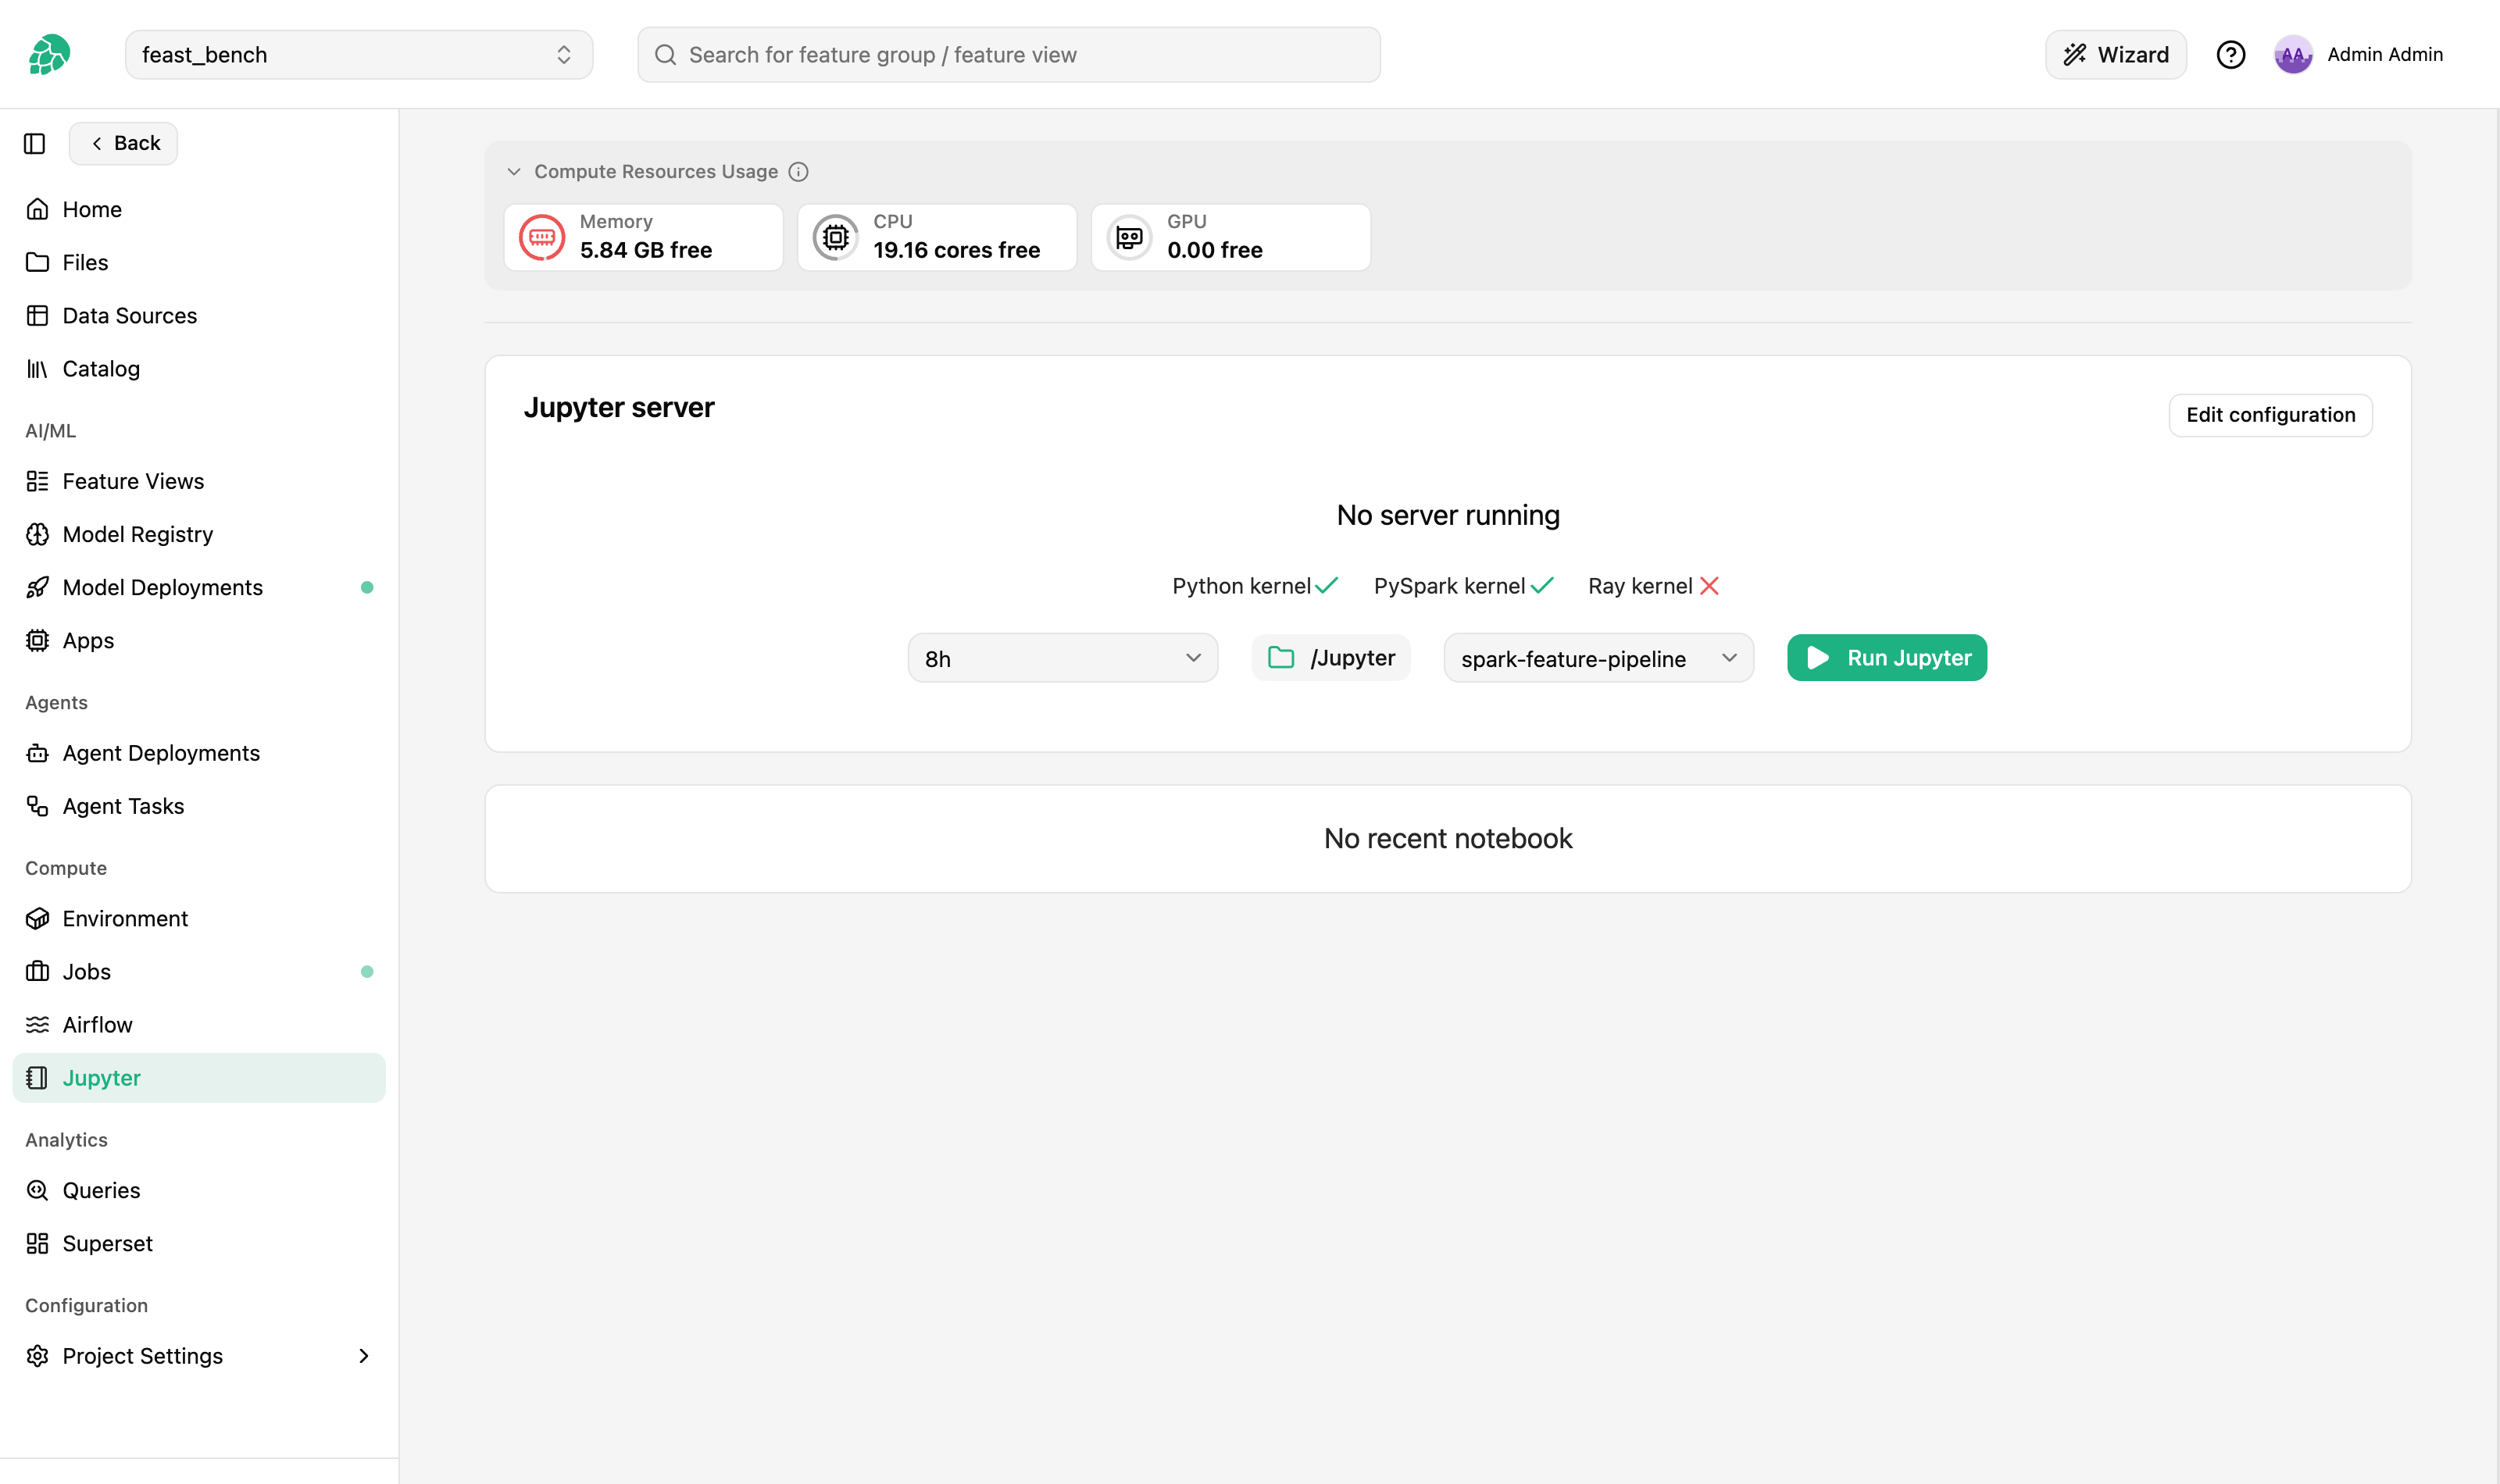The image size is (2500, 1484).
Task: Open the spark-feature-pipeline environment dropdown
Action: (x=1598, y=658)
